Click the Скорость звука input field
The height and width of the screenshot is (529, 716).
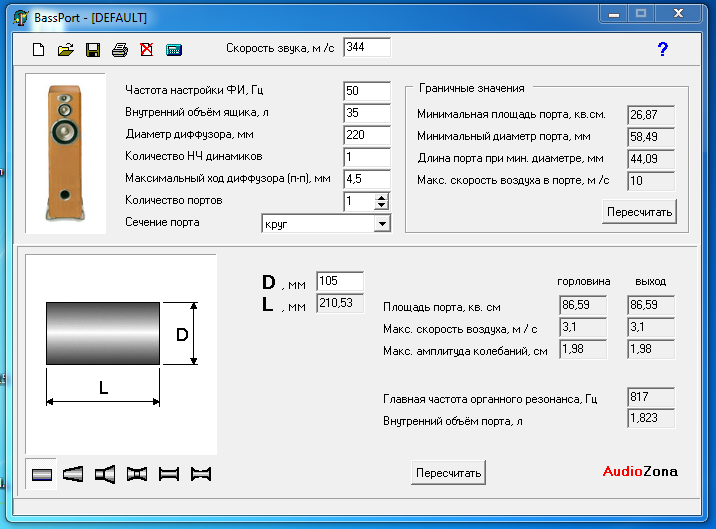point(366,47)
